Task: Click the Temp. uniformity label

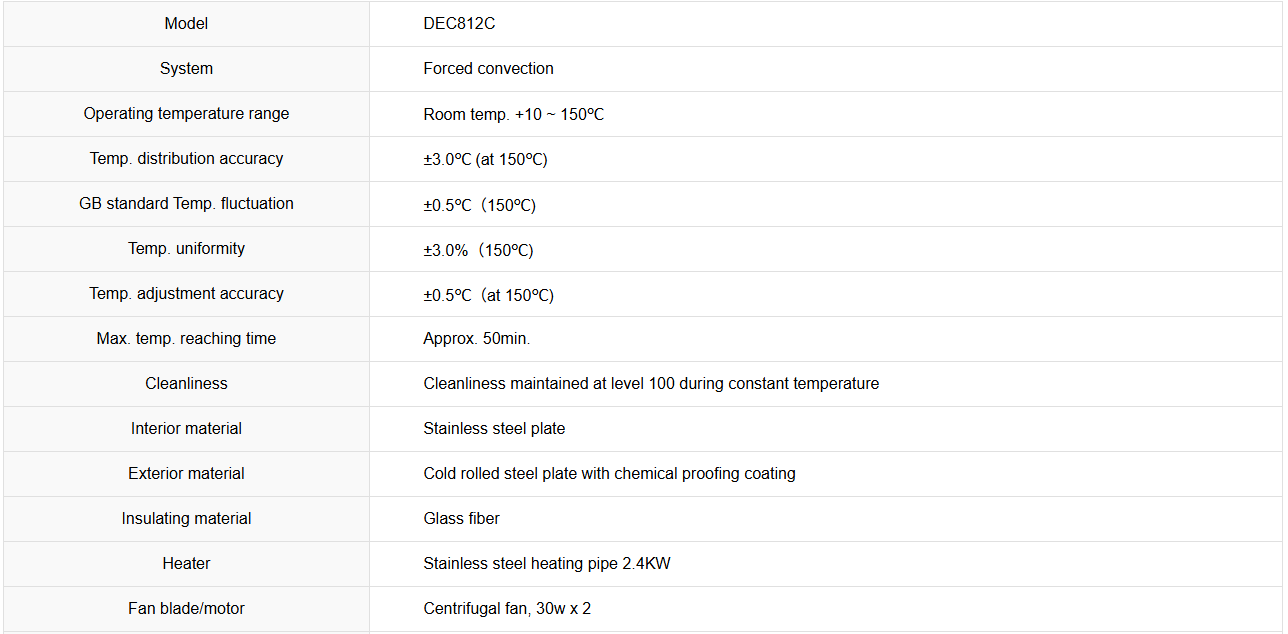Action: coord(186,248)
